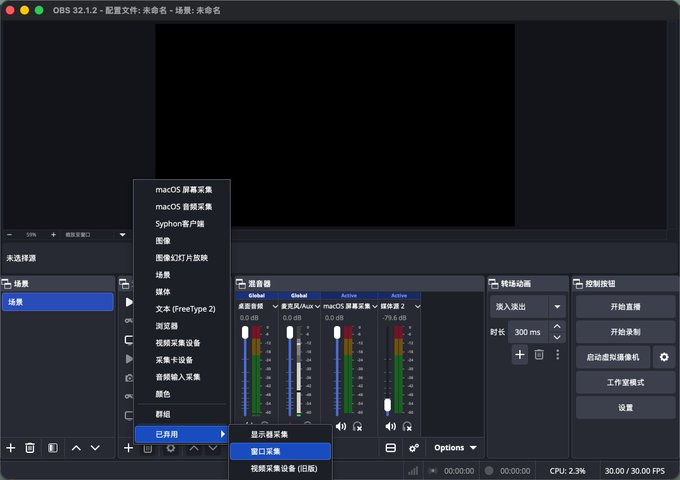The height and width of the screenshot is (480, 680).
Task: Choose macOS 屏幕采集 from the source menu
Action: coord(182,190)
